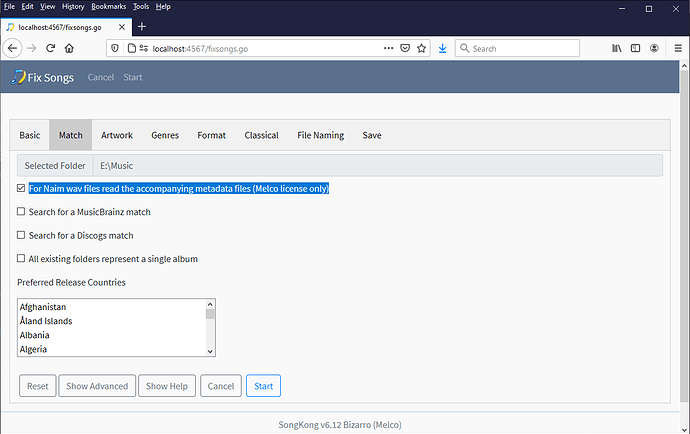The height and width of the screenshot is (434, 690).
Task: Select Åland Islands in the countries list
Action: 112,321
